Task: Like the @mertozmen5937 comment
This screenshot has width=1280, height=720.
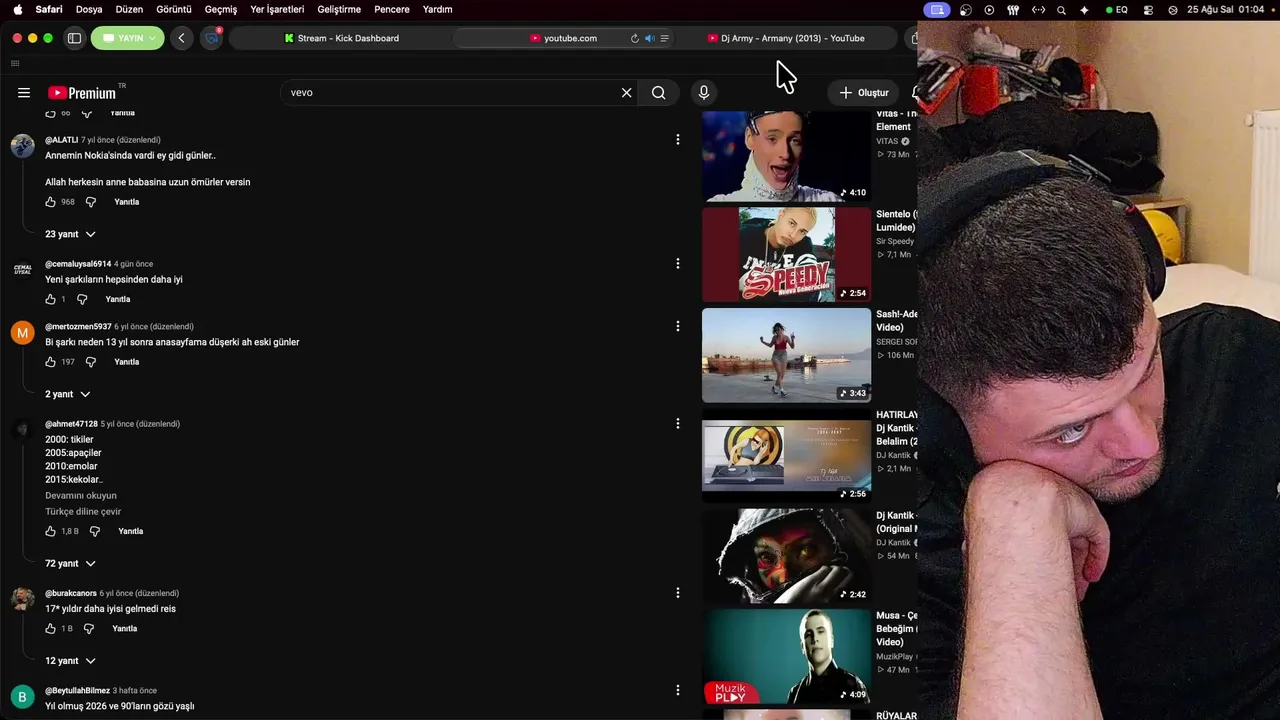Action: point(51,362)
